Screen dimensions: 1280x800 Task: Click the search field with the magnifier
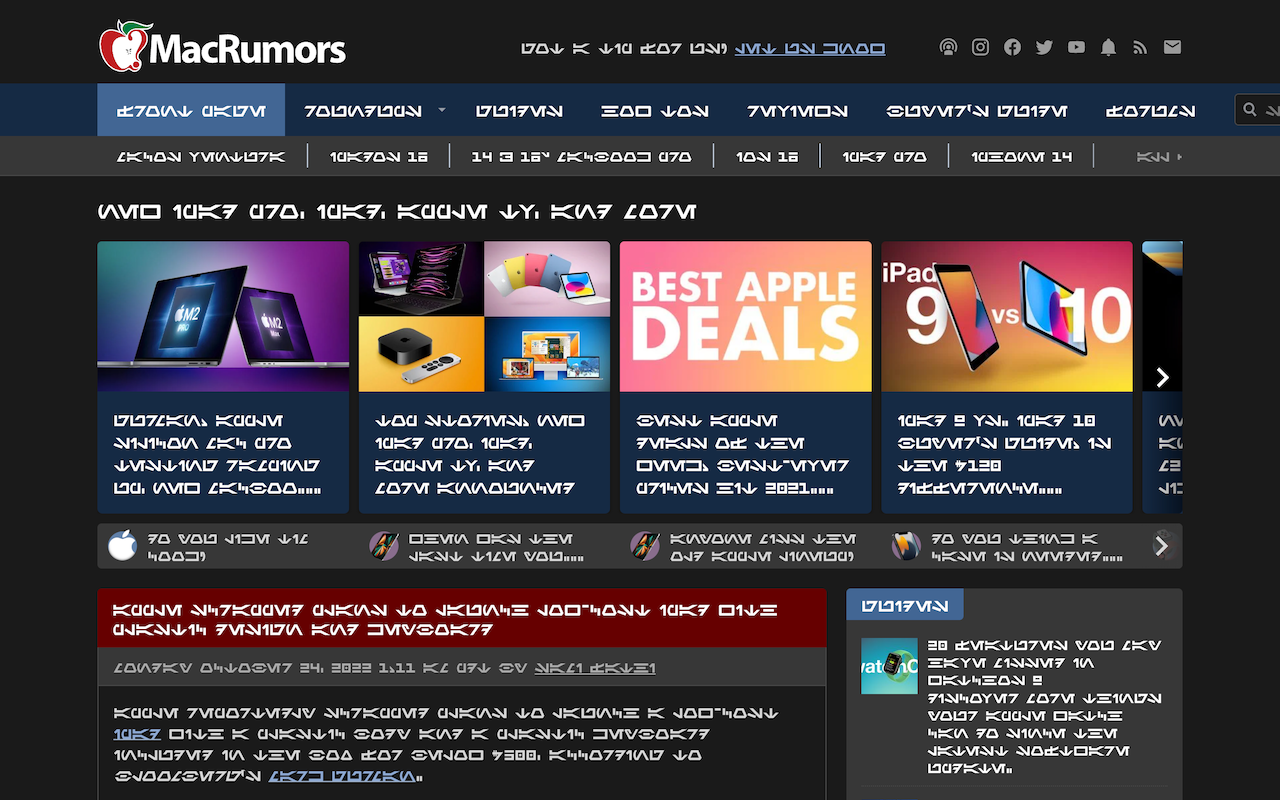click(1258, 110)
